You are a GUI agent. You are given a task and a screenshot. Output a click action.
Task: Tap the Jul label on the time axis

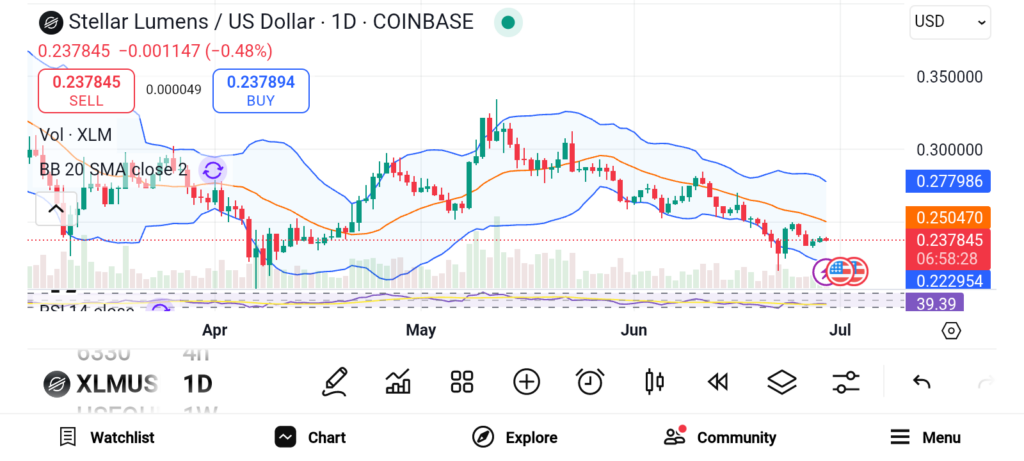point(840,330)
